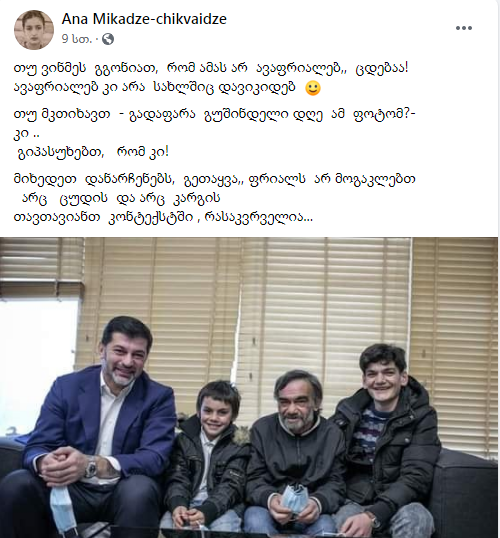Click the globe public-privacy icon

pyautogui.click(x=108, y=39)
